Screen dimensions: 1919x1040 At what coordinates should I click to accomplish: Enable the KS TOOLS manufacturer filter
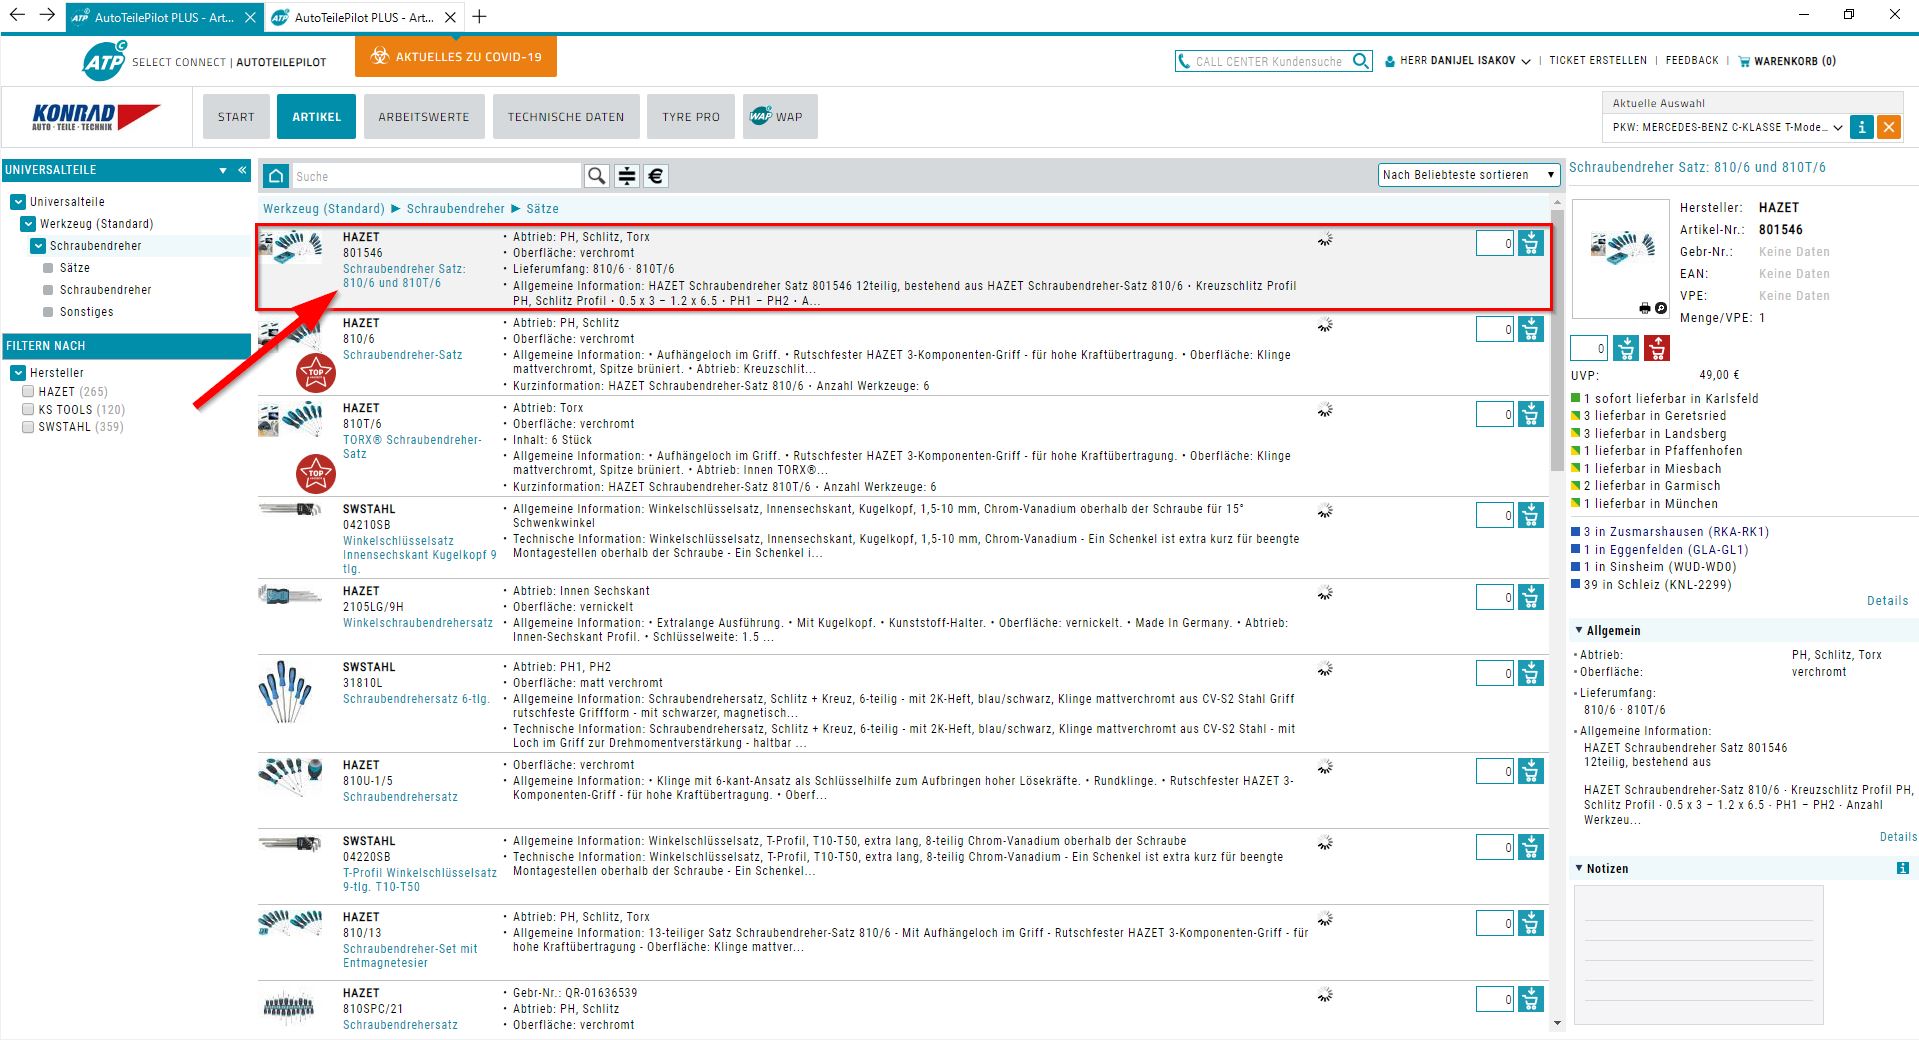click(x=28, y=410)
